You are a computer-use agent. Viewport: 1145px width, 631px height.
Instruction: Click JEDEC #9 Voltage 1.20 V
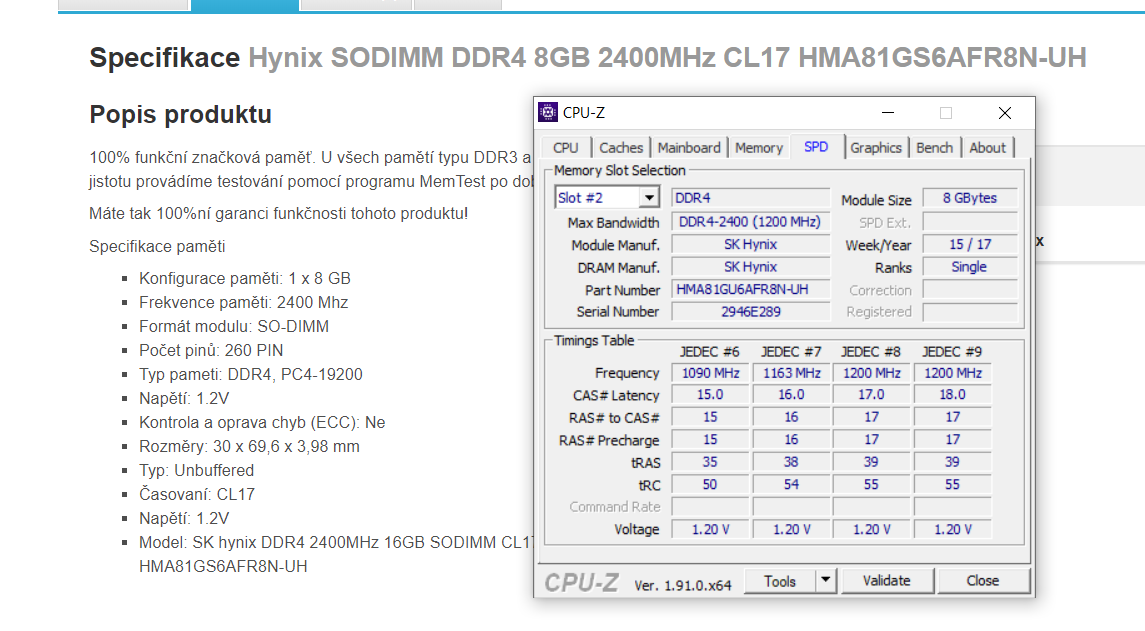click(x=952, y=529)
